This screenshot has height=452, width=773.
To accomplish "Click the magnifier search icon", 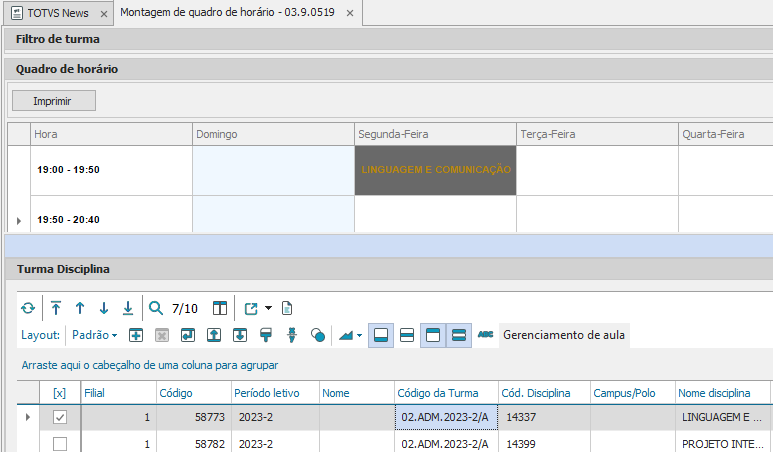I will tap(156, 308).
